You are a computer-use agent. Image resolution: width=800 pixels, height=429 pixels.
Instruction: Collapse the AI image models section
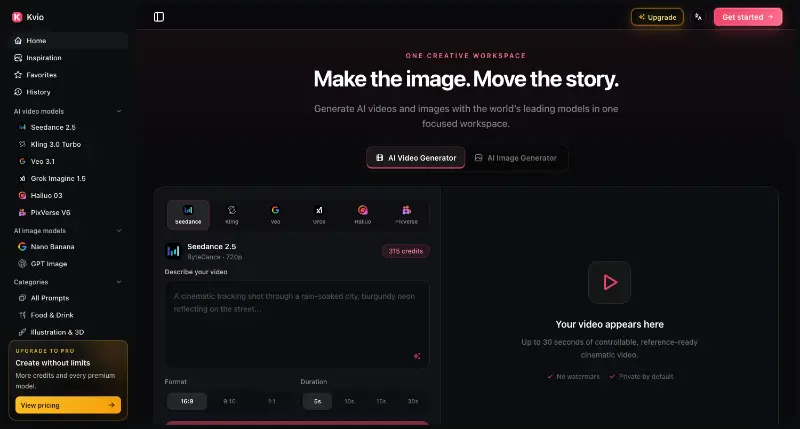click(x=119, y=231)
